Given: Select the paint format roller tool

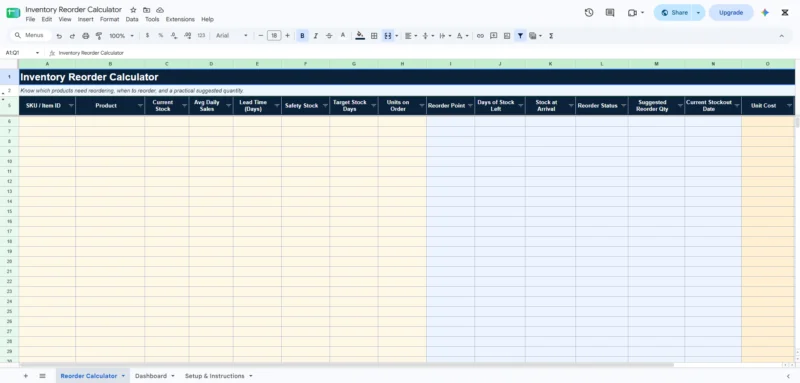Looking at the screenshot, I should pyautogui.click(x=99, y=36).
